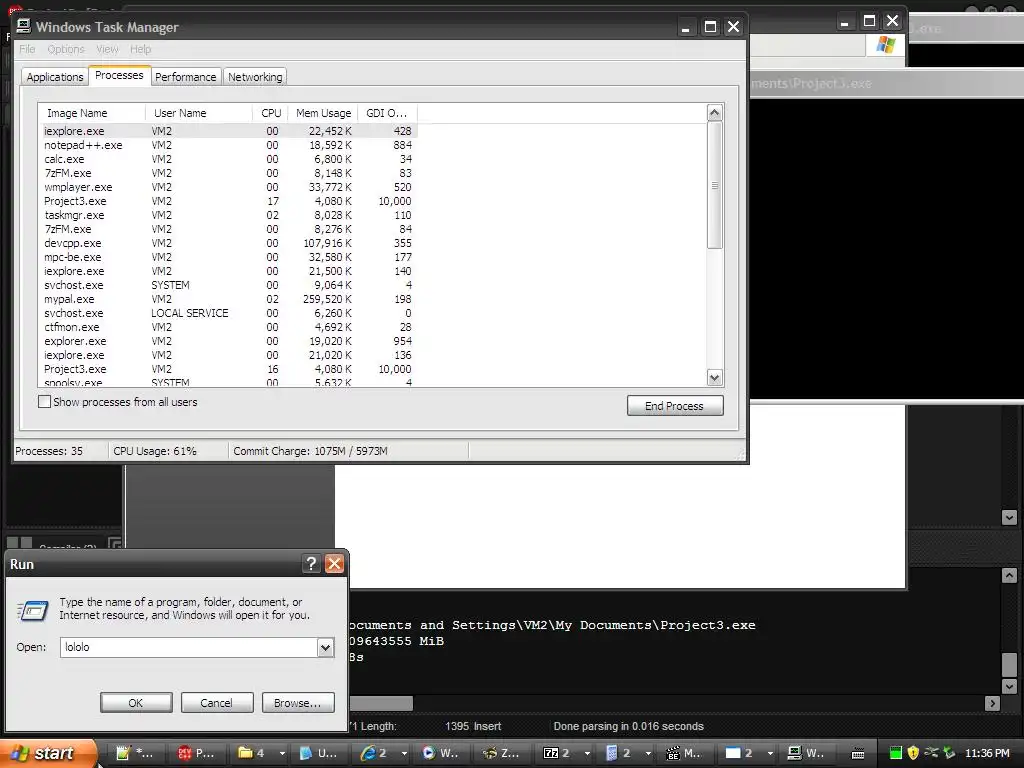Click OK in the Run dialog

pos(136,703)
